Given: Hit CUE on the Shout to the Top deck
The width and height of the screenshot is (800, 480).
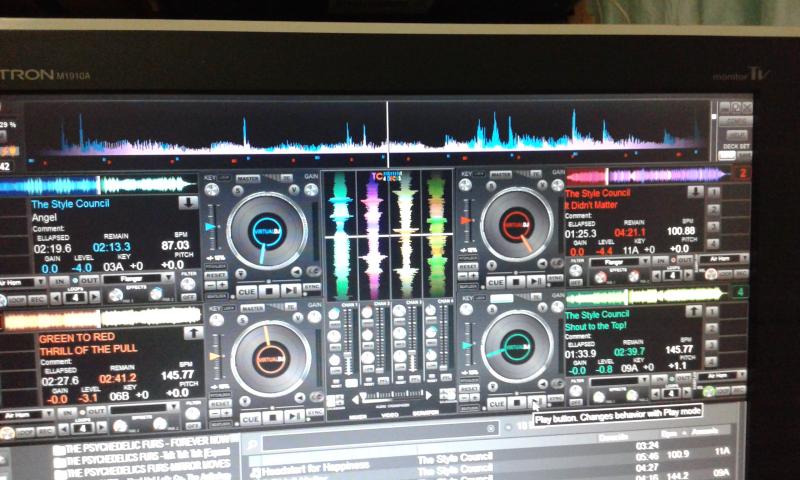Looking at the screenshot, I should coord(496,403).
